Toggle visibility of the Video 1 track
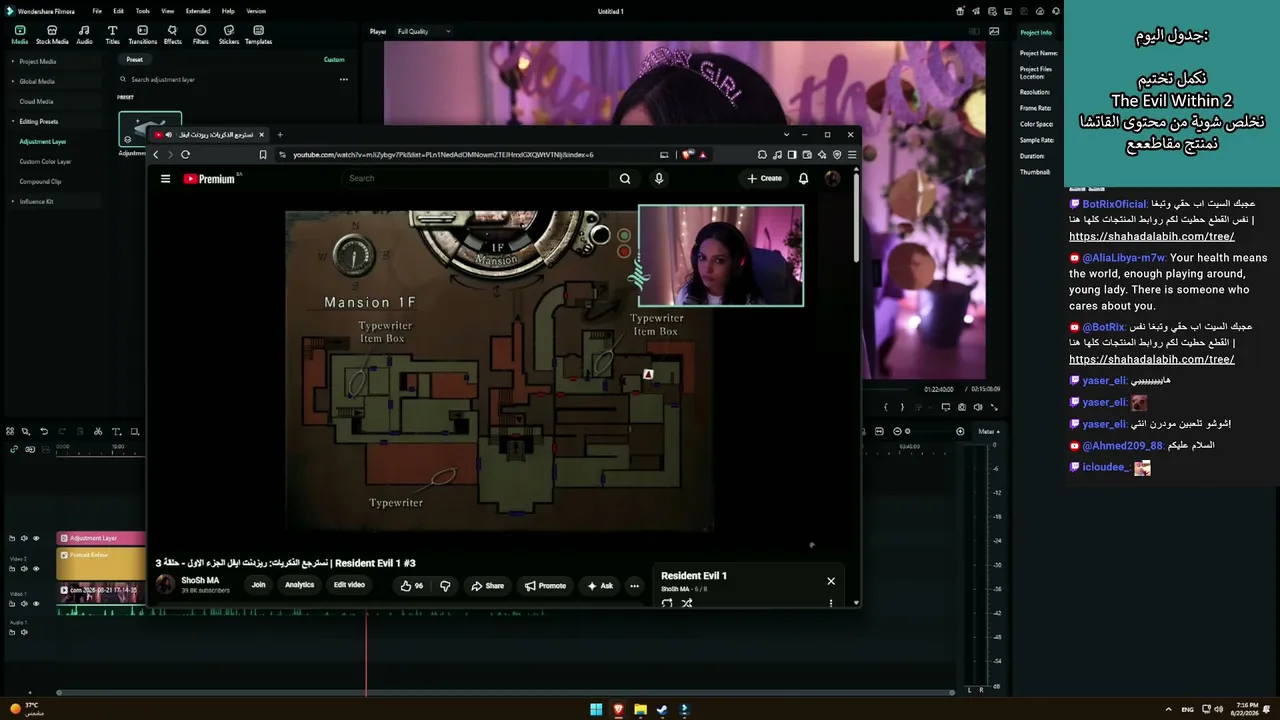 36,604
